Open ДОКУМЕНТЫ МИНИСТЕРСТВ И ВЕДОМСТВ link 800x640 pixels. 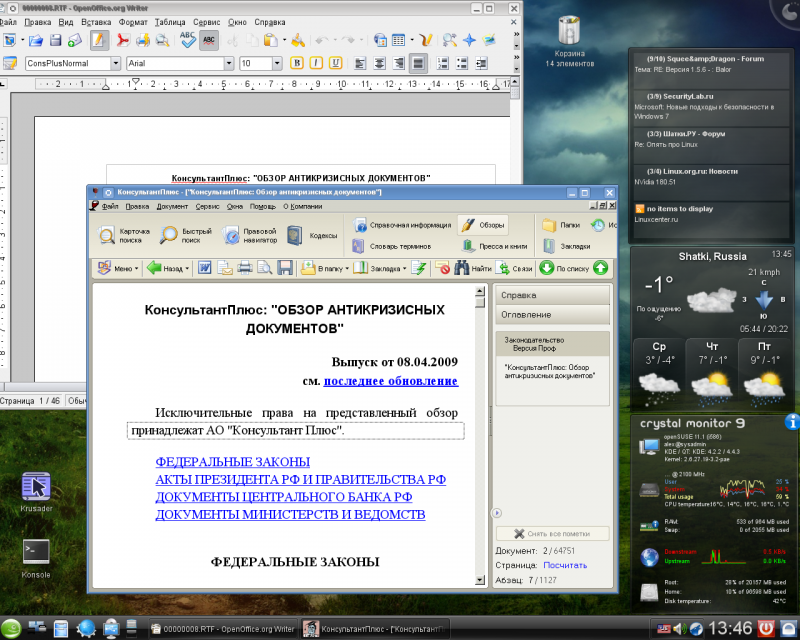coord(290,514)
